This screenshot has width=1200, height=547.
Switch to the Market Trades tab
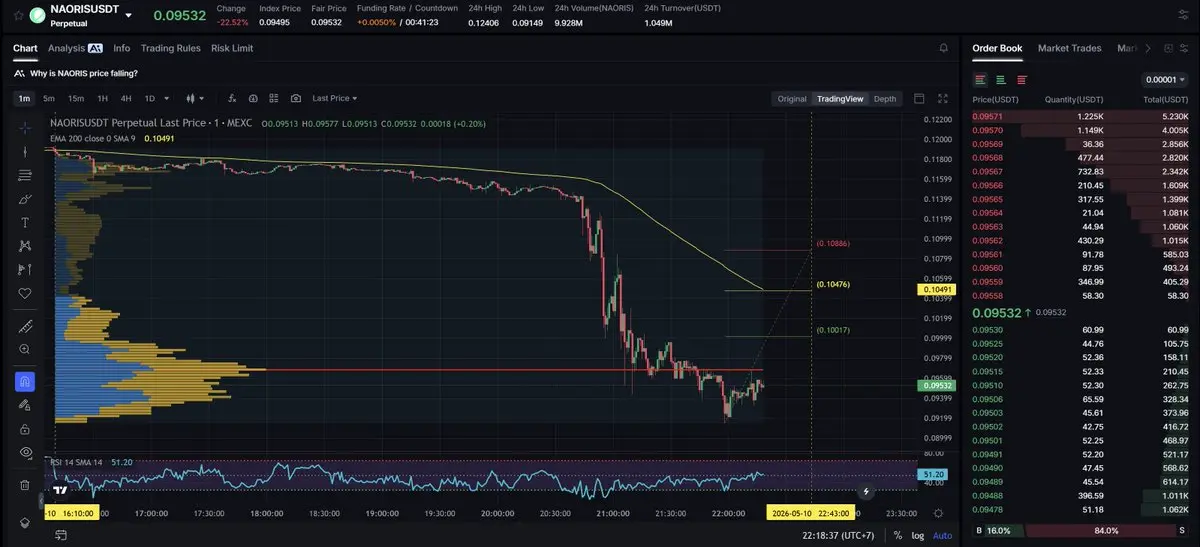1069,48
